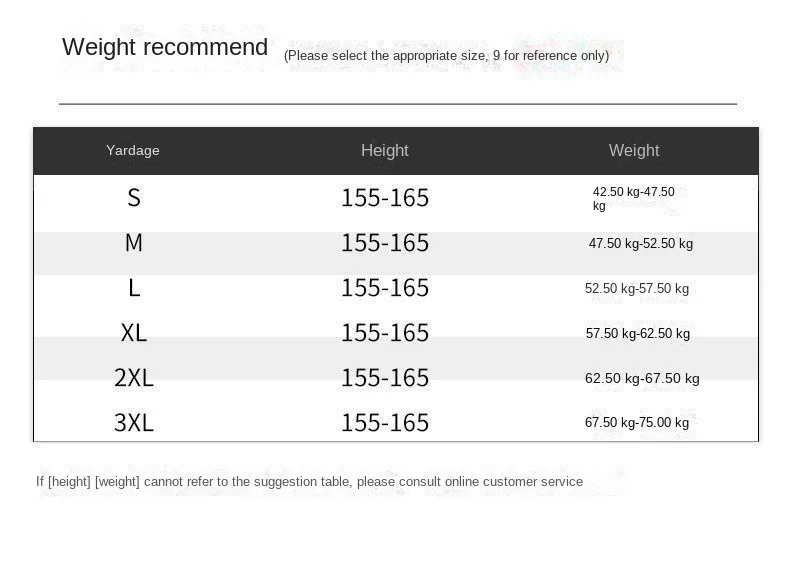Select the 3XL size cell
The image size is (790, 567).
(x=134, y=422)
